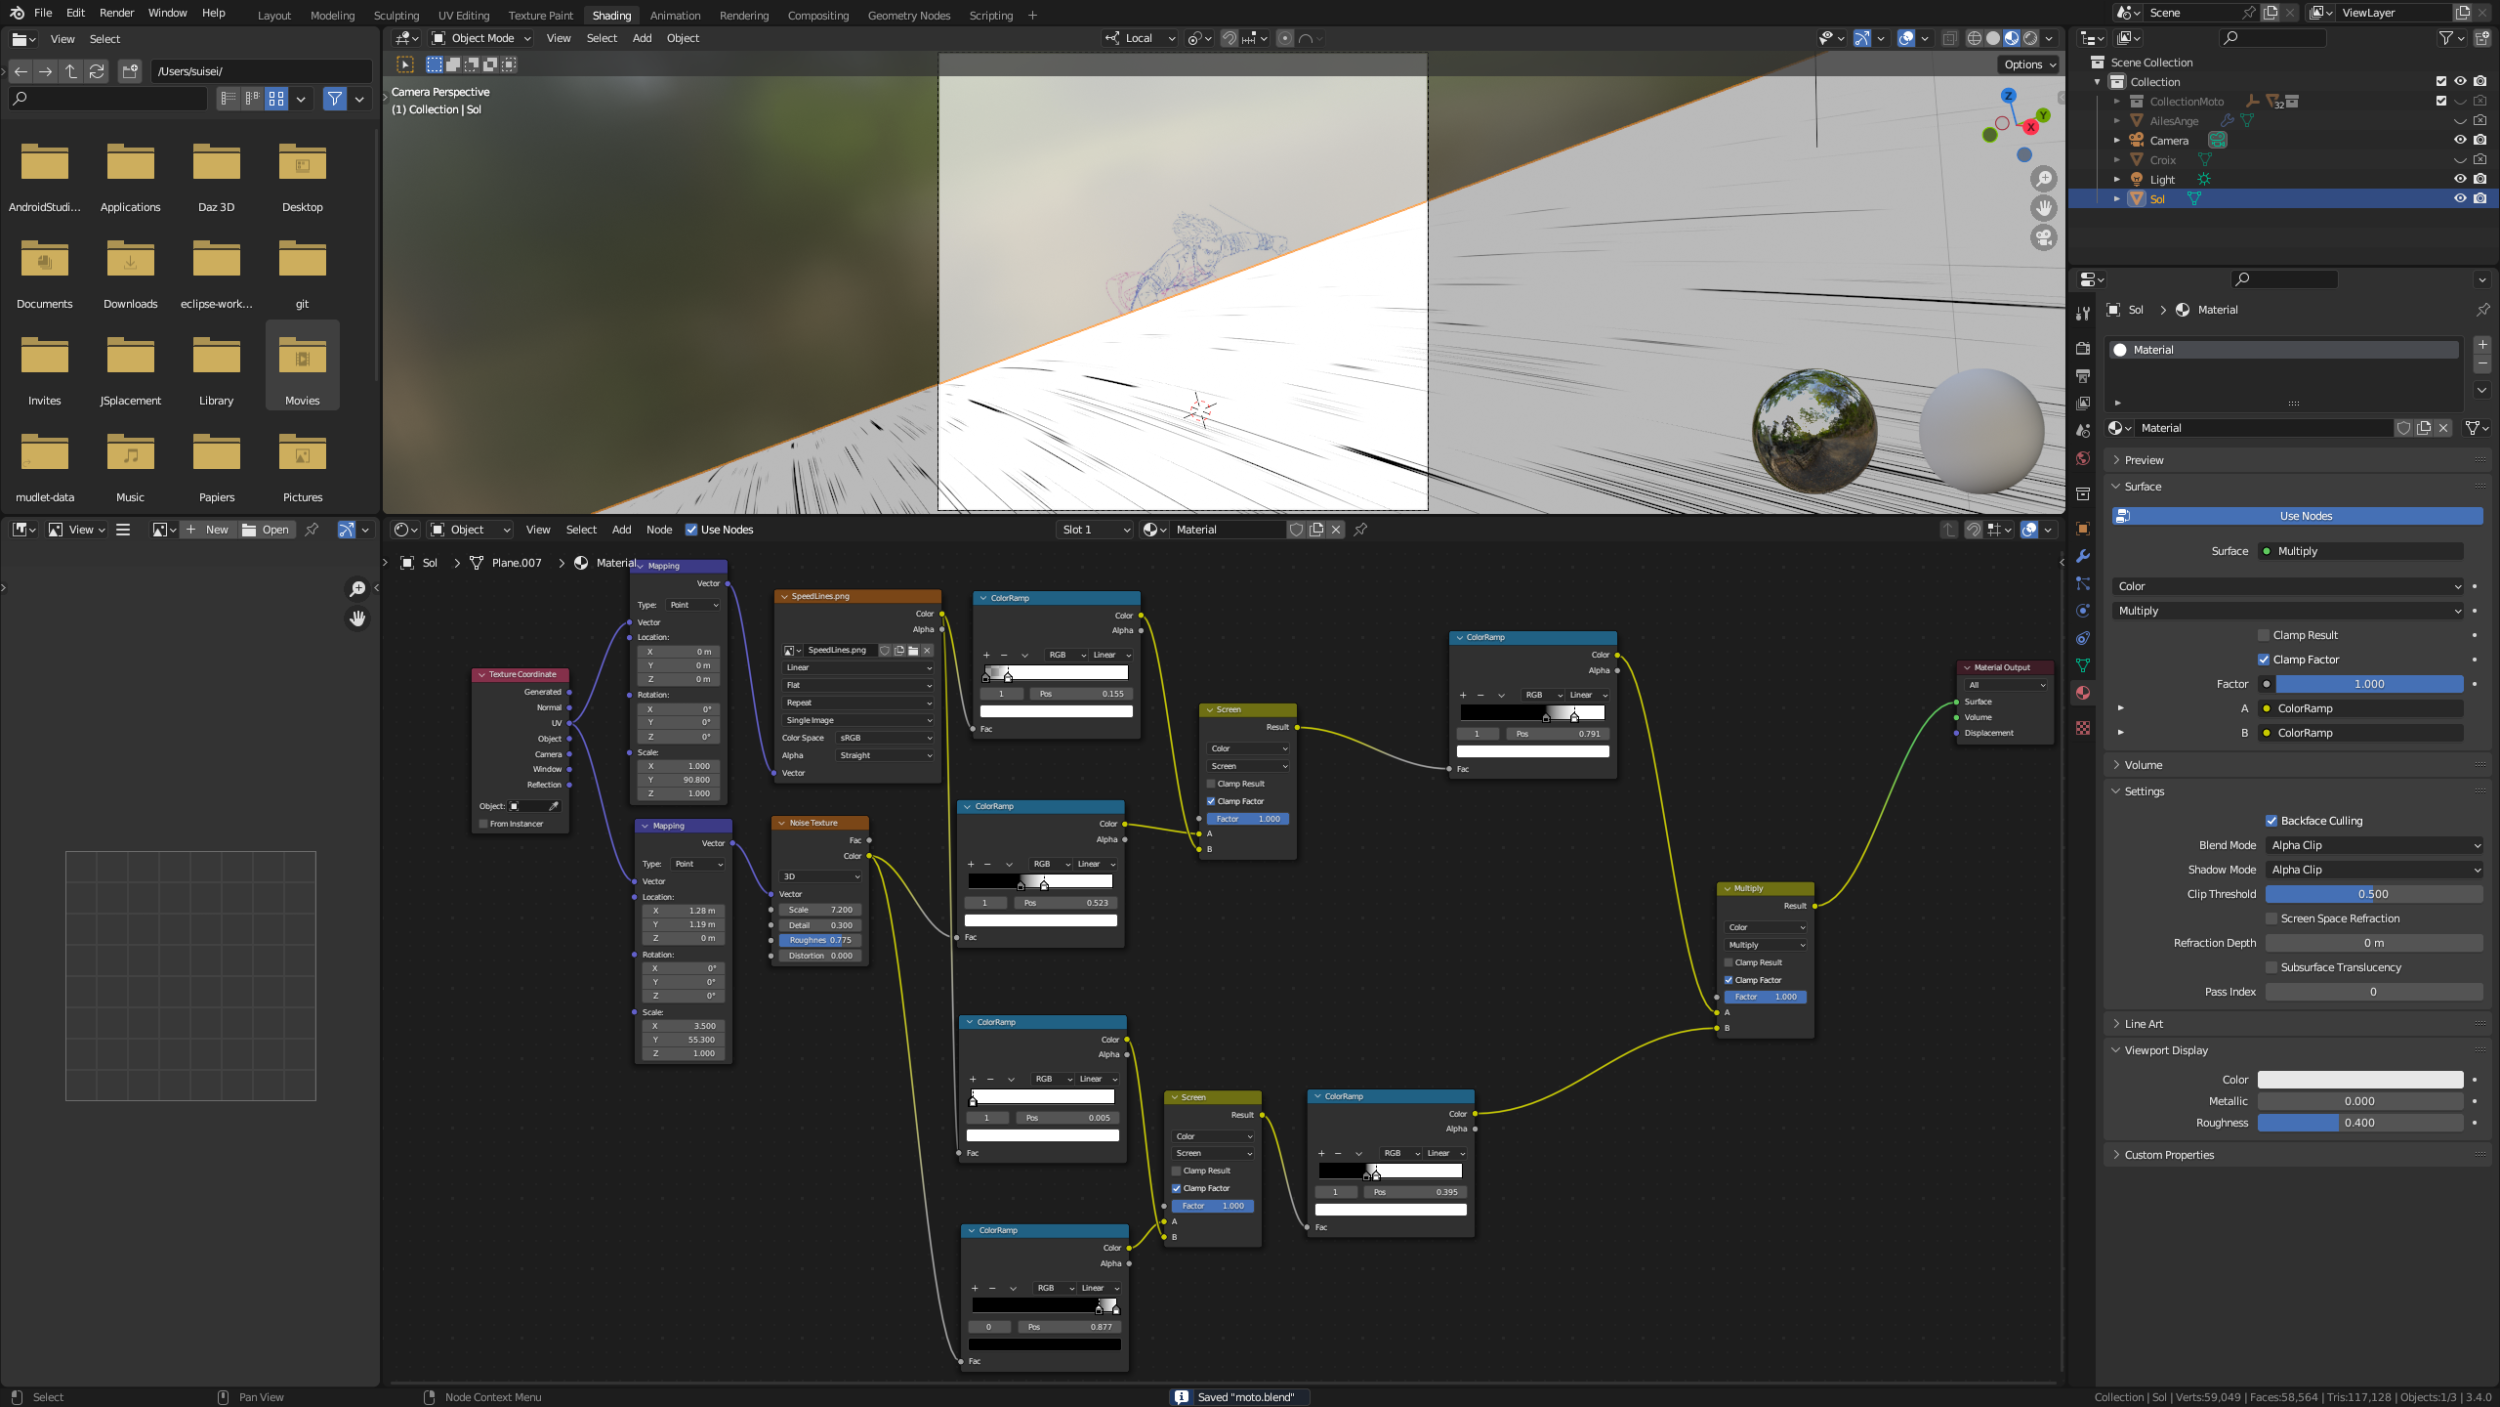This screenshot has width=2500, height=1407.
Task: Select rendered viewport shading sphere icon
Action: click(x=2030, y=38)
